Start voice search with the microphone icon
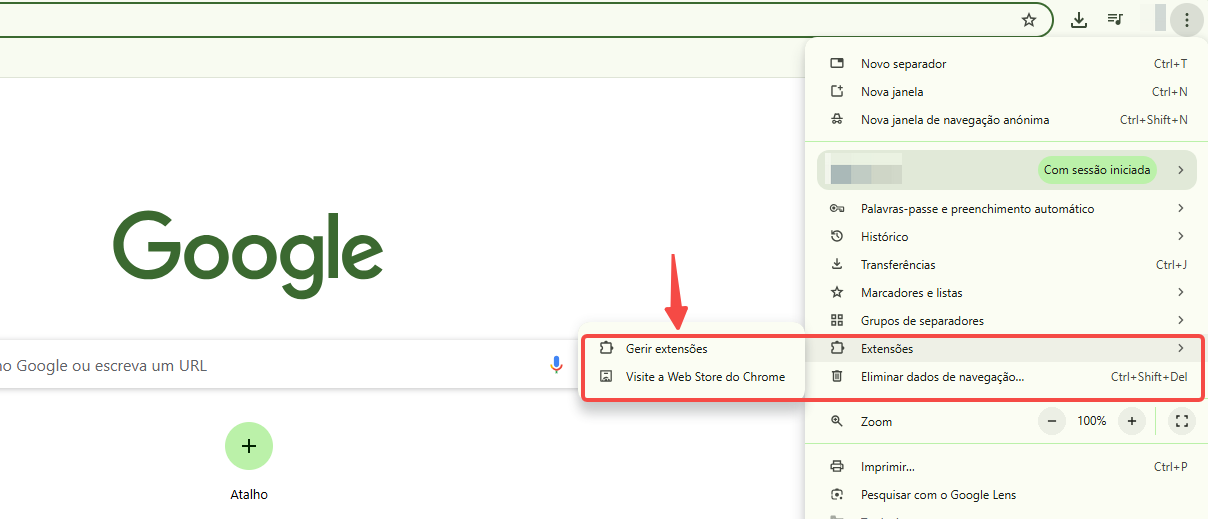Screen dimensions: 1208x519 pos(557,365)
